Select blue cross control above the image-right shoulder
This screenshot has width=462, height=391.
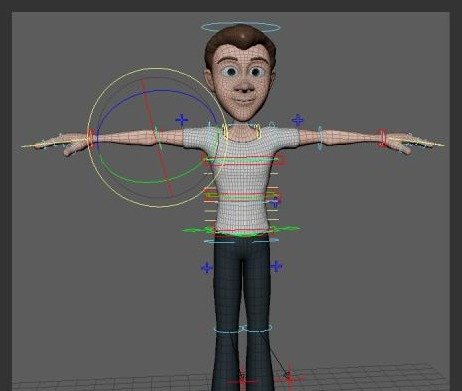click(298, 120)
